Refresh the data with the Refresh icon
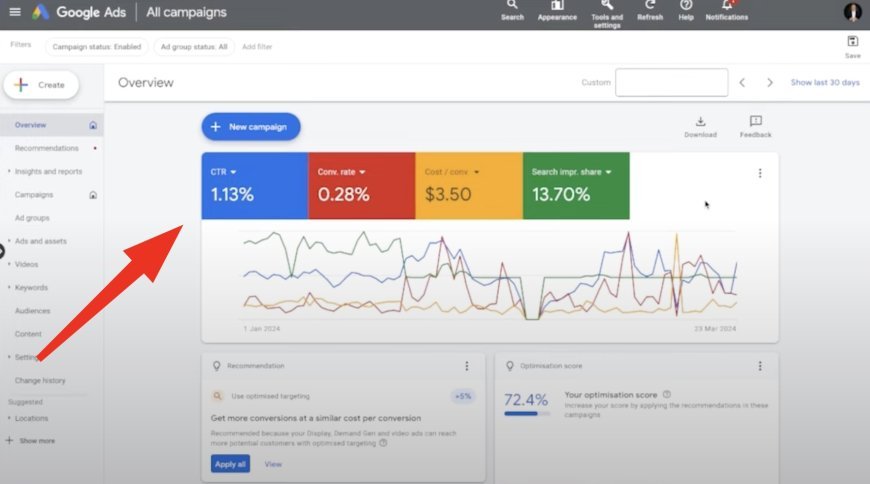Viewport: 870px width, 484px height. click(650, 8)
